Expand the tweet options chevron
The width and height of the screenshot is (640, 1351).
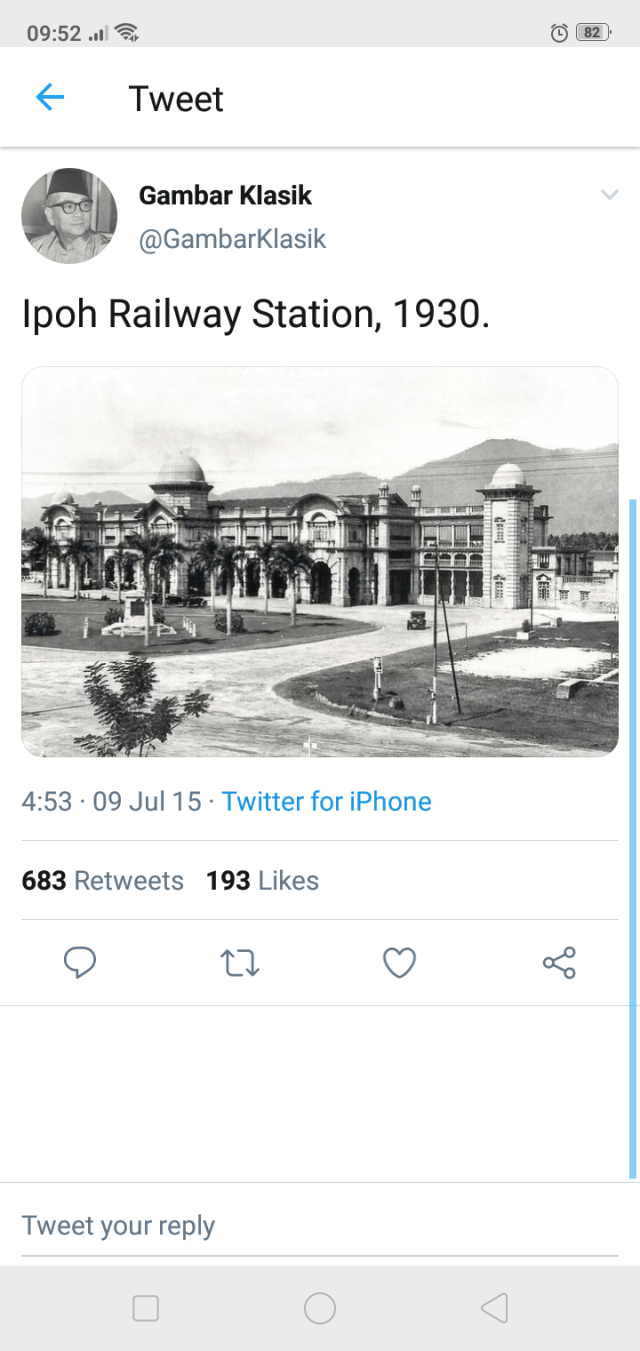tap(609, 195)
